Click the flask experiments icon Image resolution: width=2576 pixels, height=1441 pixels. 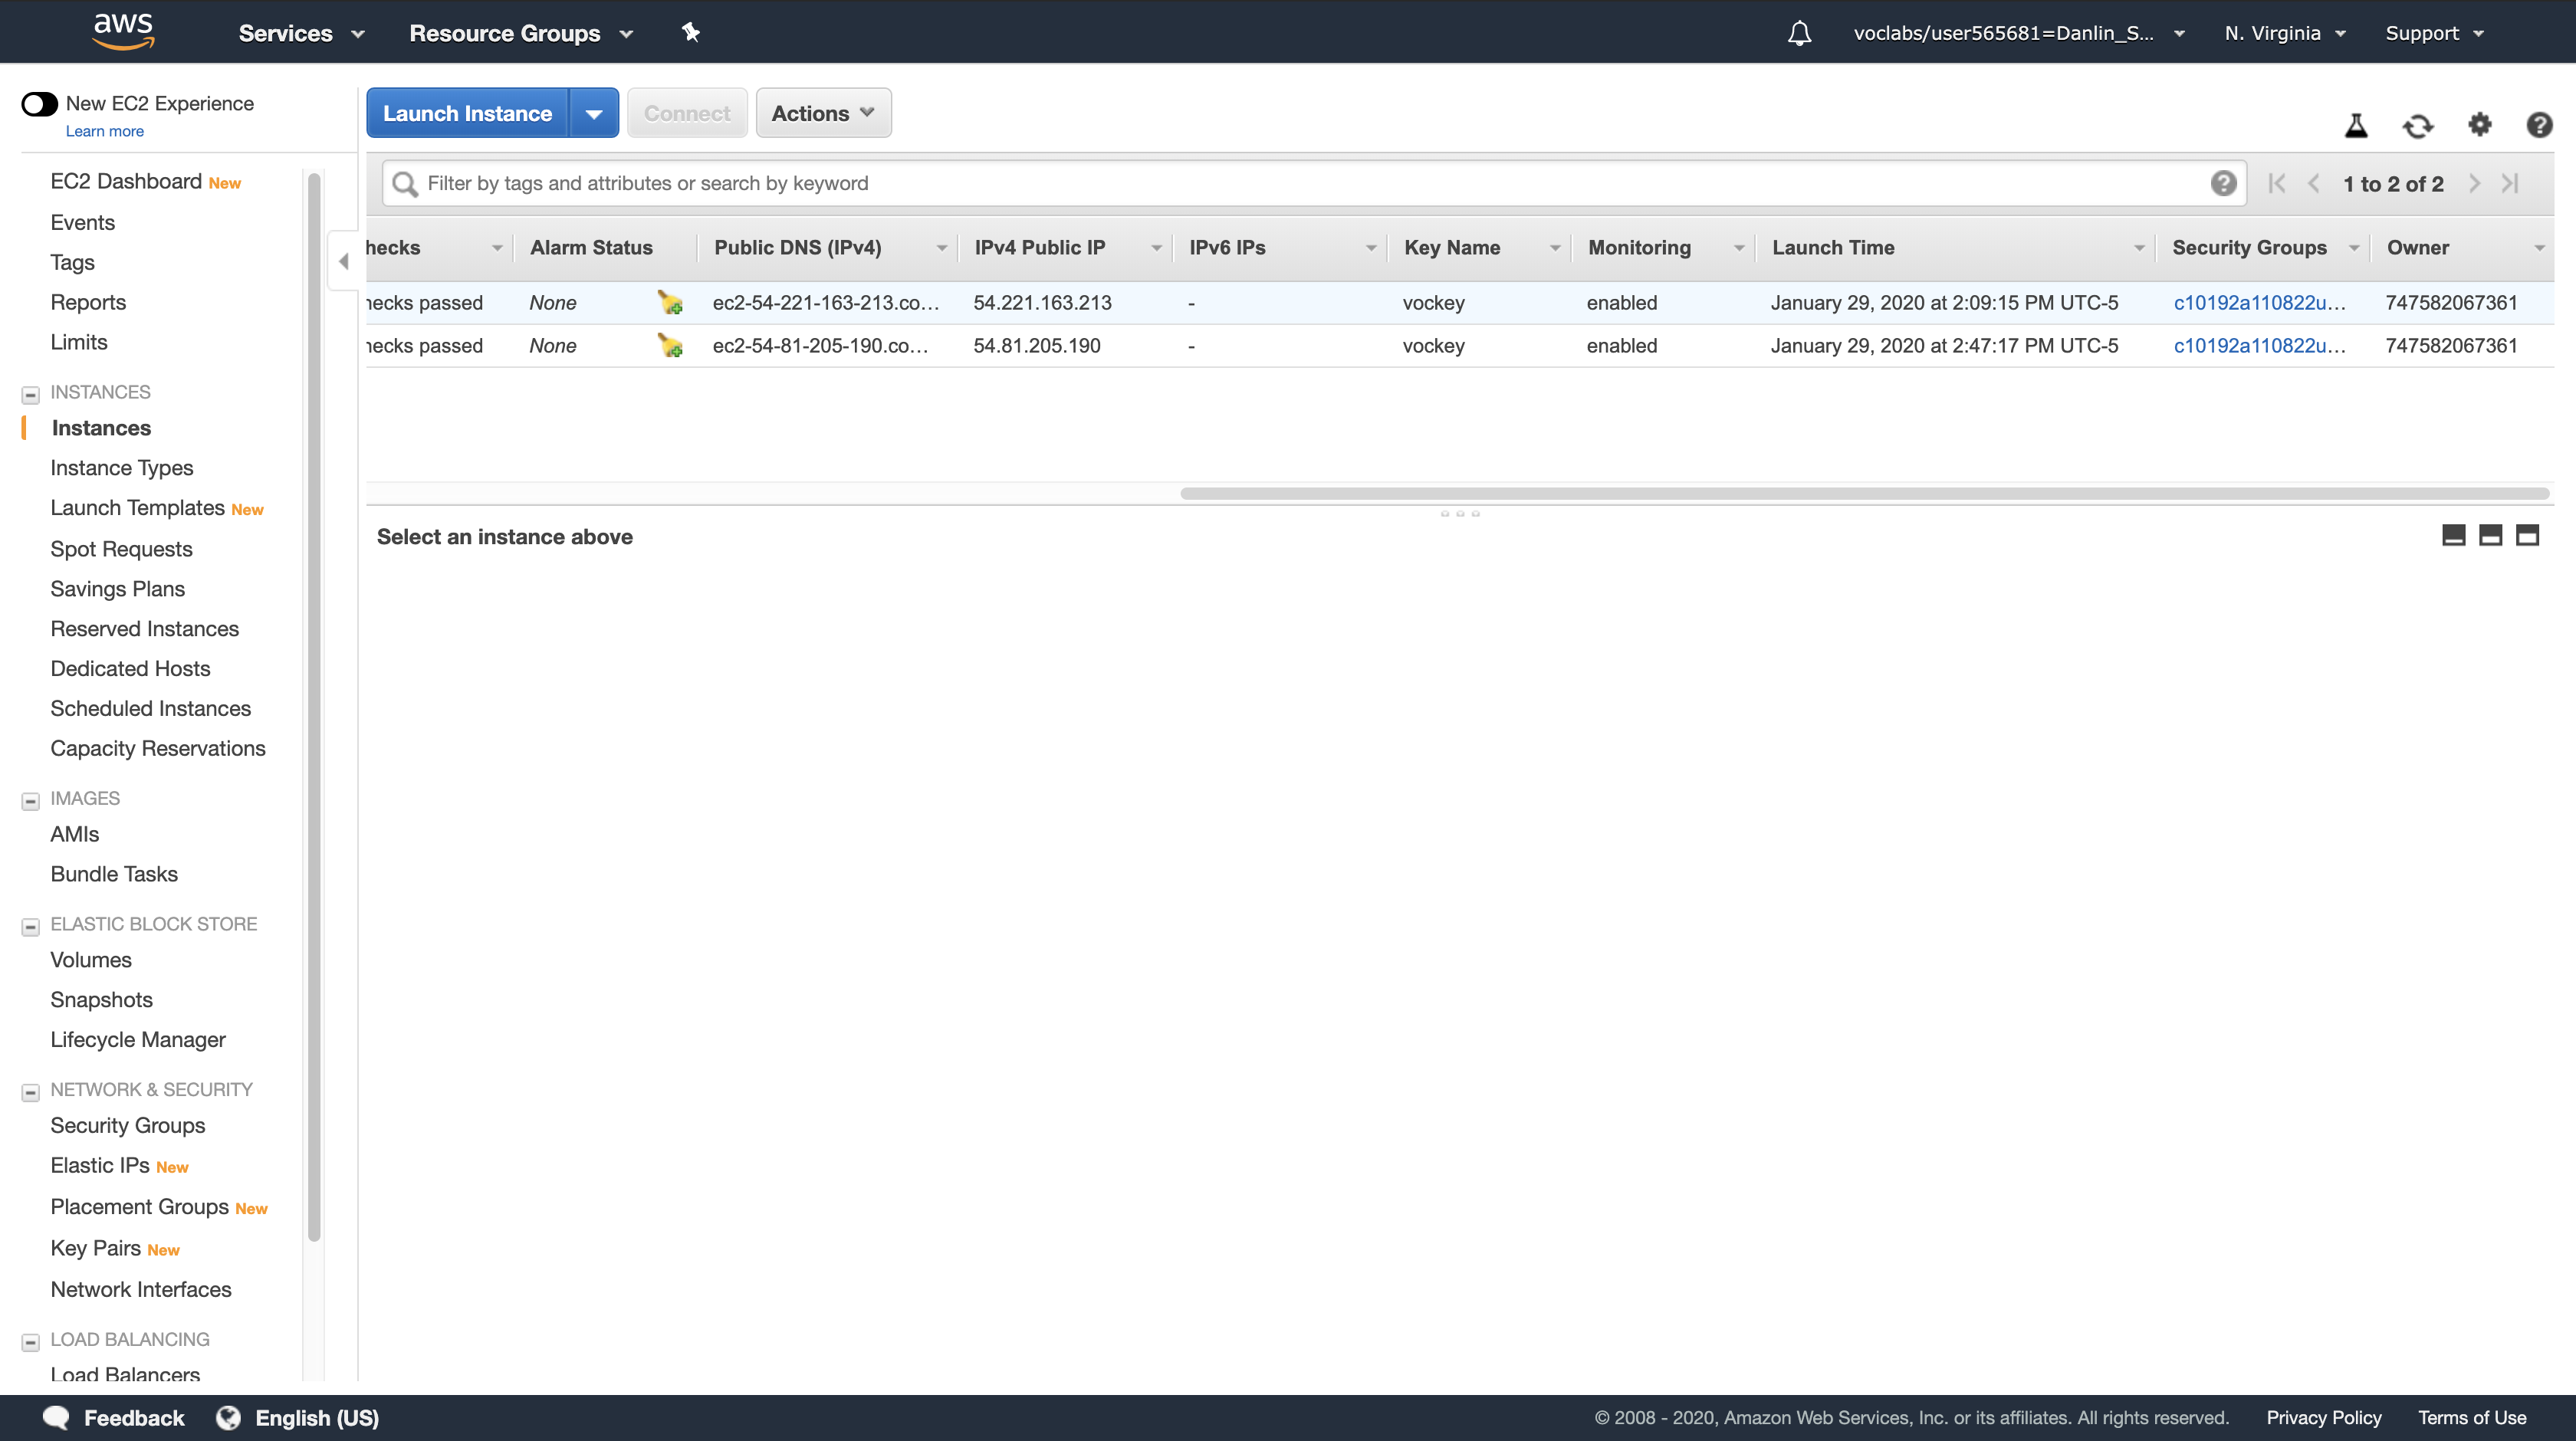pyautogui.click(x=2356, y=126)
